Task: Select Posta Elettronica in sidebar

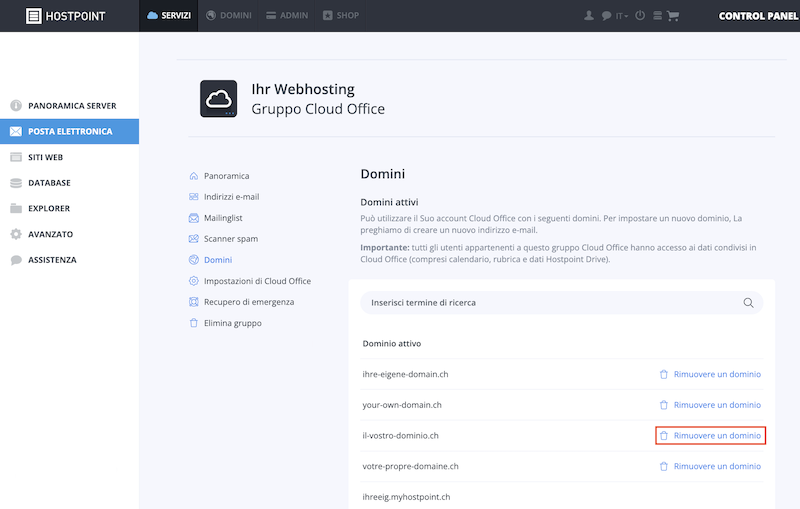Action: point(69,131)
